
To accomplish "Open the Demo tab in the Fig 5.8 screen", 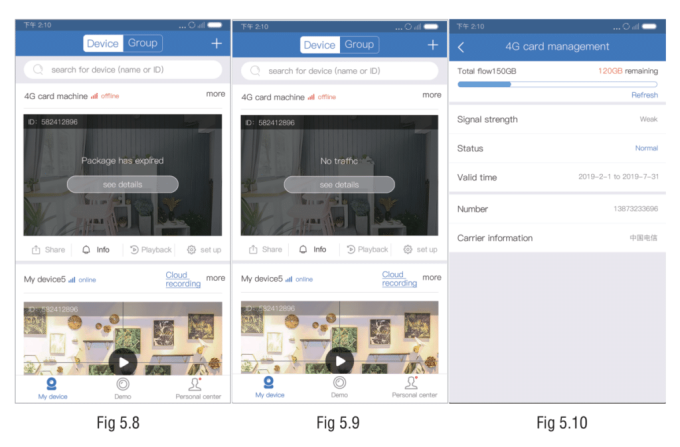I will (122, 387).
